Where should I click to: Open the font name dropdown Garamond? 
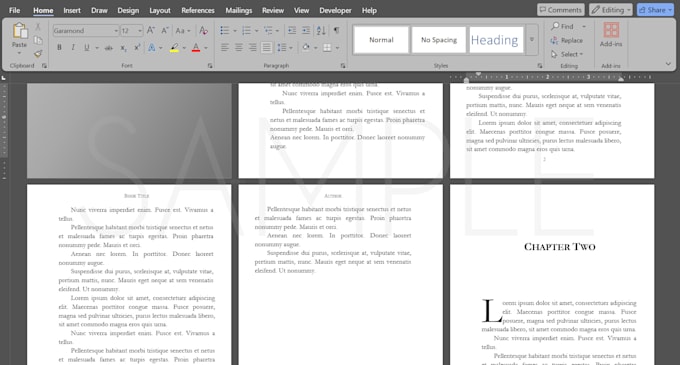click(x=116, y=31)
